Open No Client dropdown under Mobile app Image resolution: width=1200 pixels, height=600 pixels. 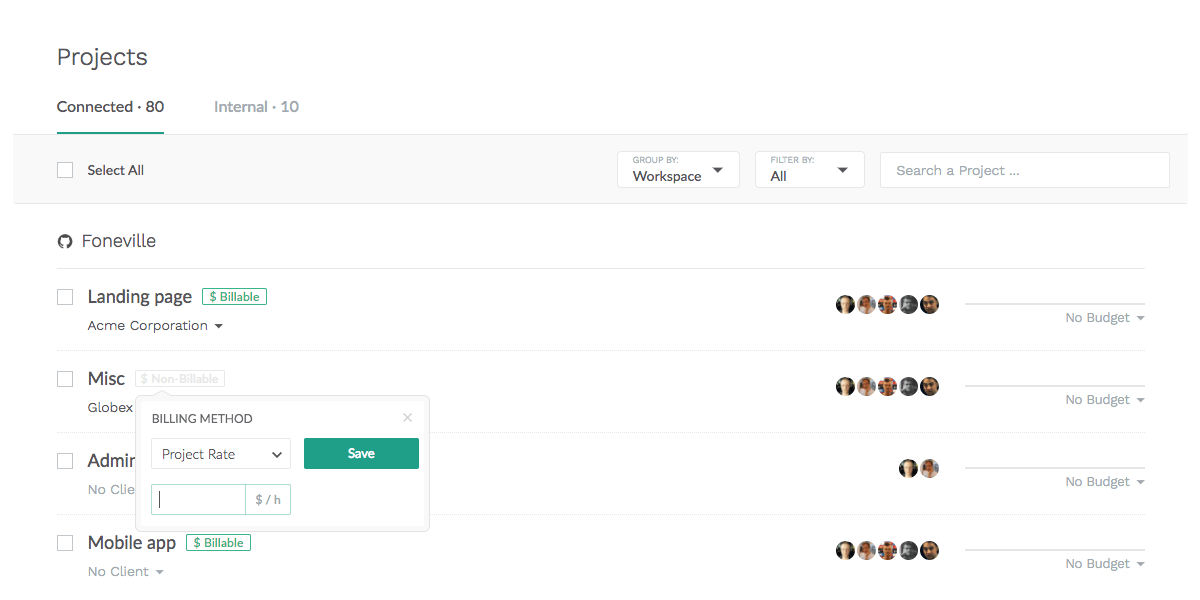(x=125, y=572)
